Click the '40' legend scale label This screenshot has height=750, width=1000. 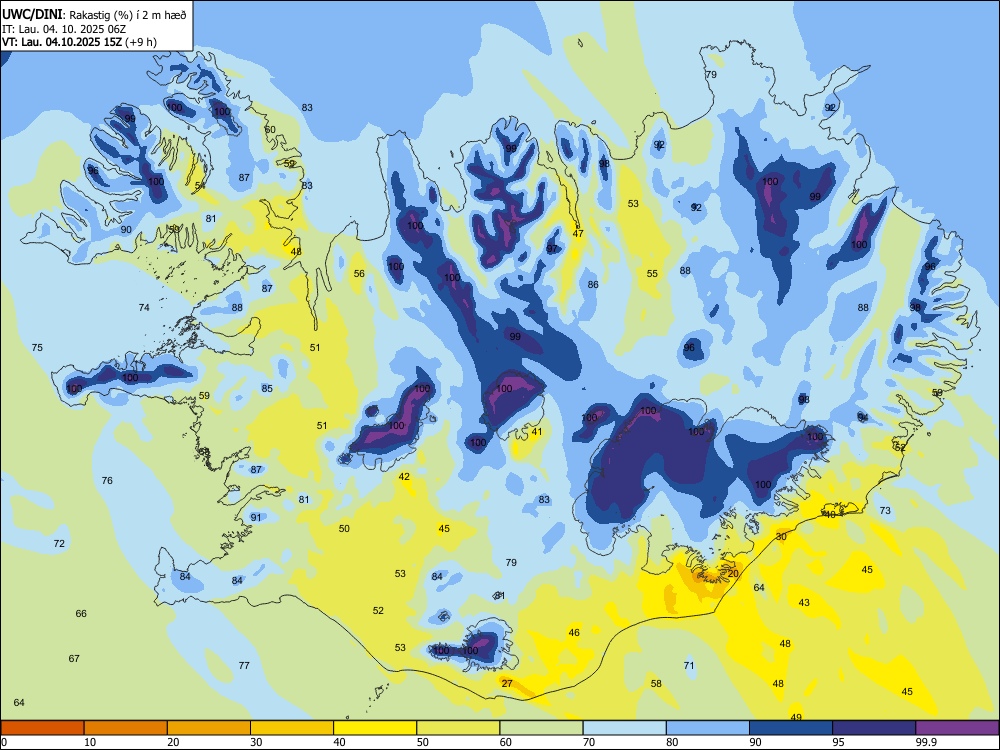point(340,742)
